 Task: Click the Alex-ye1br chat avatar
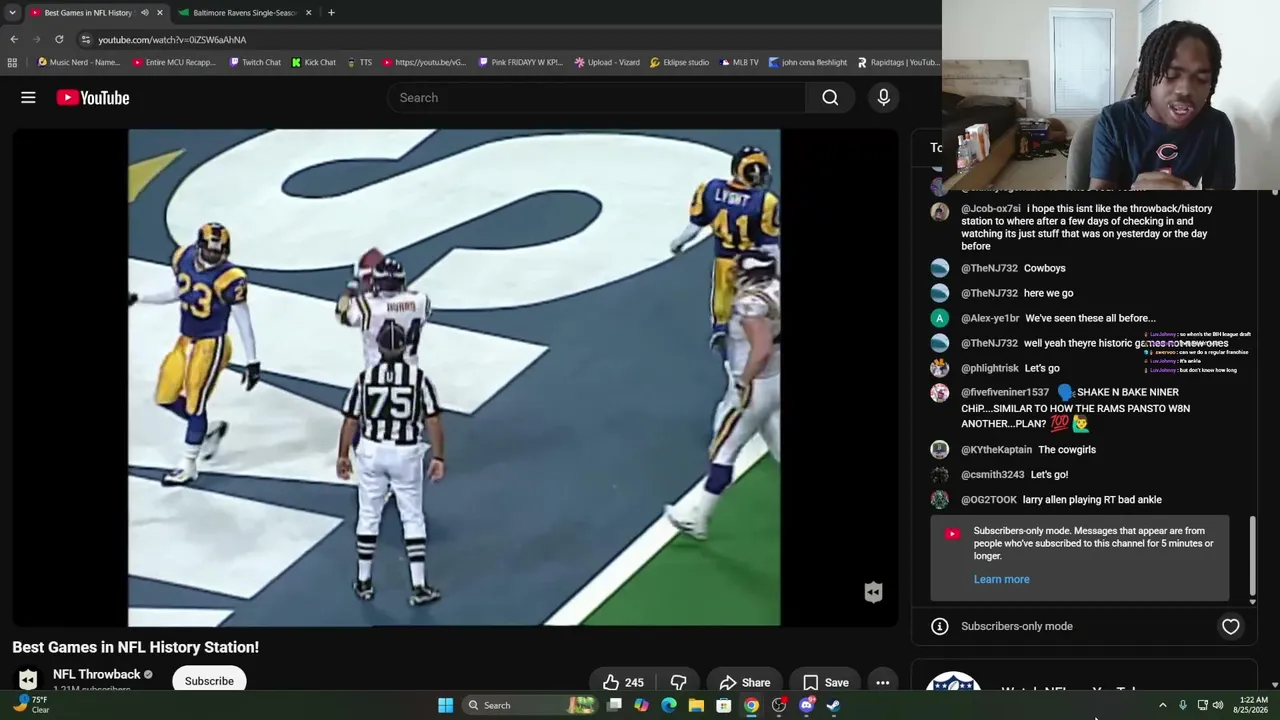point(939,318)
